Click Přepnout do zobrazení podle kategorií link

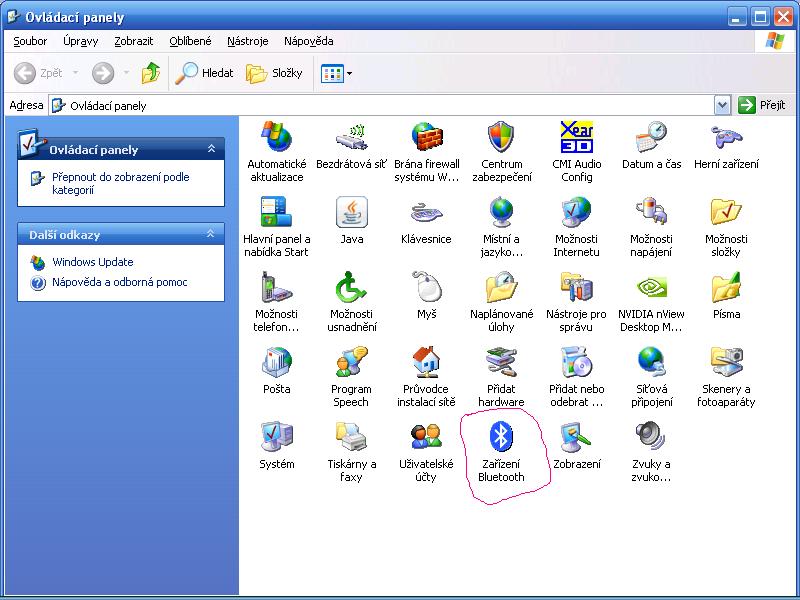[120, 183]
